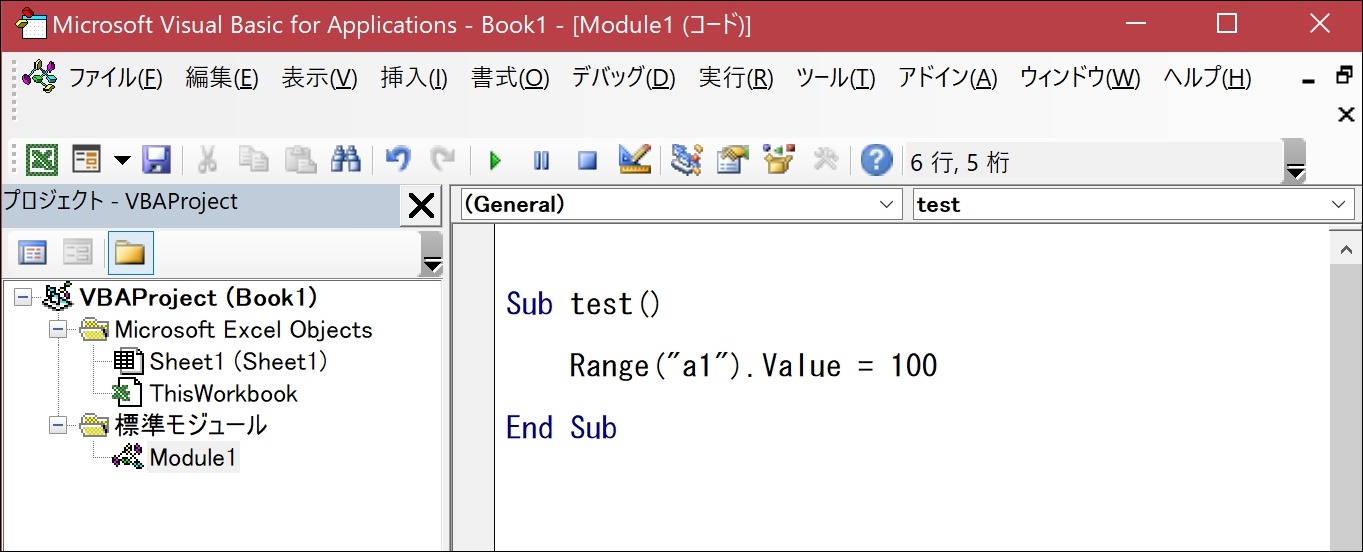Select Module1 in the project tree
The image size is (1363, 552).
pos(193,458)
